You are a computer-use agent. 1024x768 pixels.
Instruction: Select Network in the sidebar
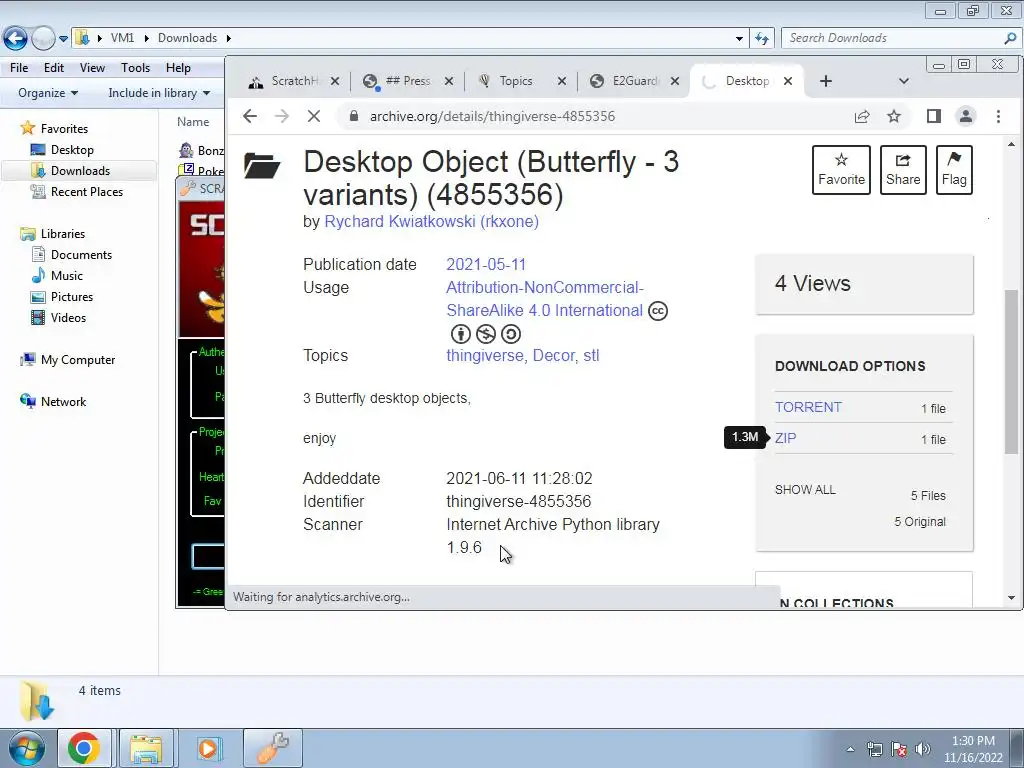pos(63,402)
